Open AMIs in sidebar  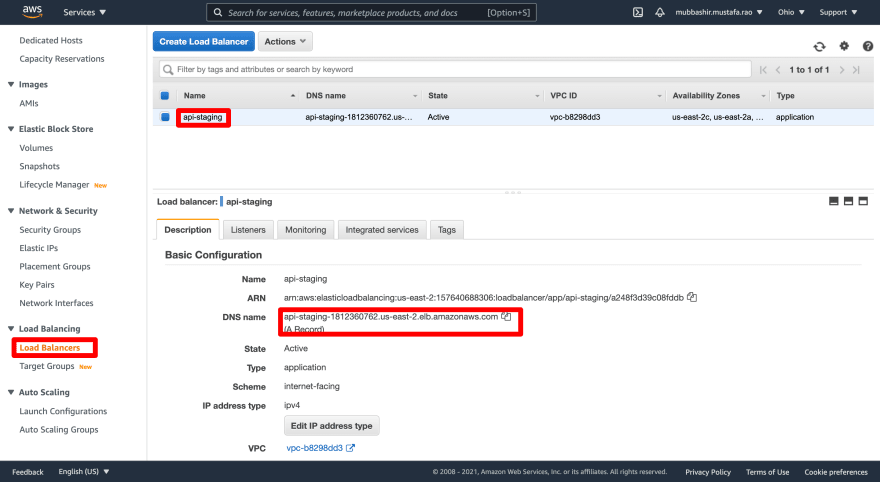point(29,103)
